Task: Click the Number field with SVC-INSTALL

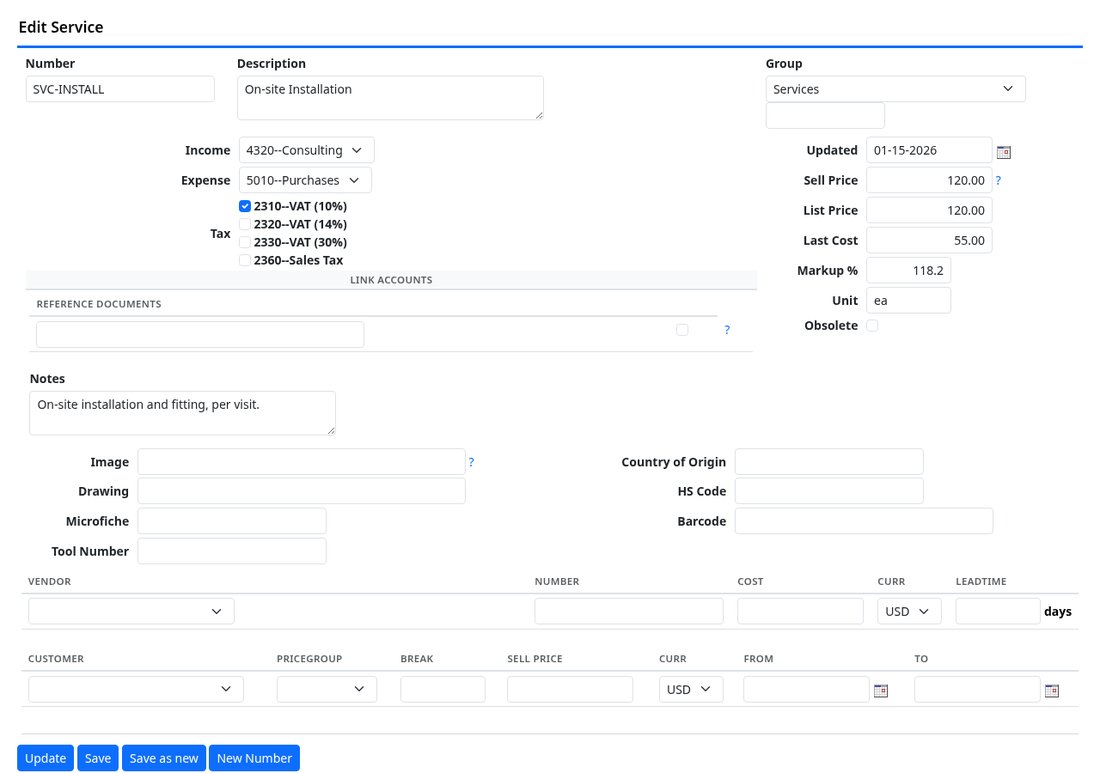Action: [120, 89]
